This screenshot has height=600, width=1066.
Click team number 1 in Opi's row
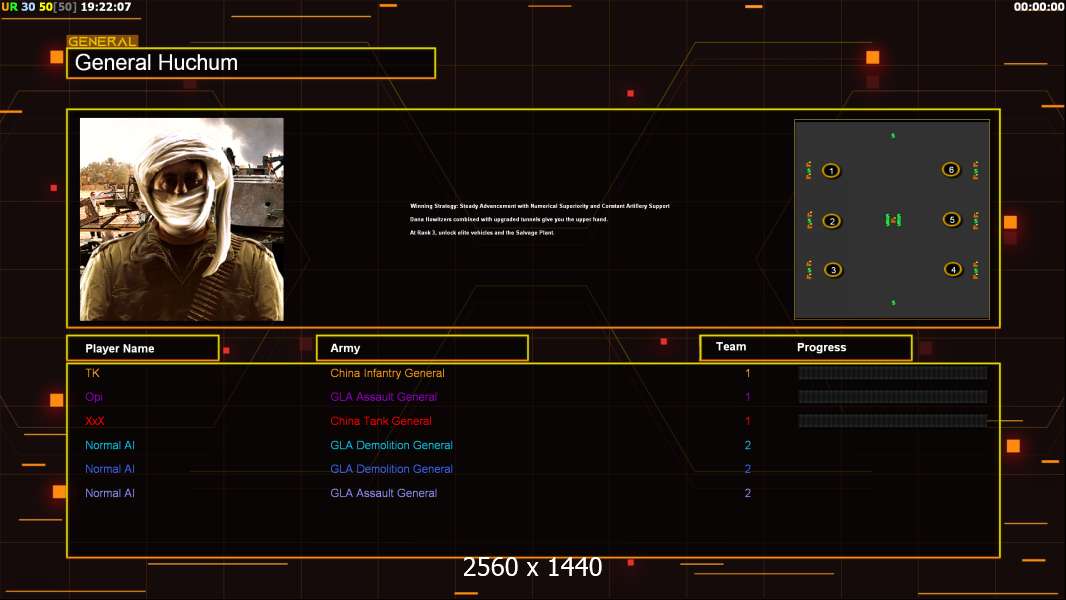point(748,397)
